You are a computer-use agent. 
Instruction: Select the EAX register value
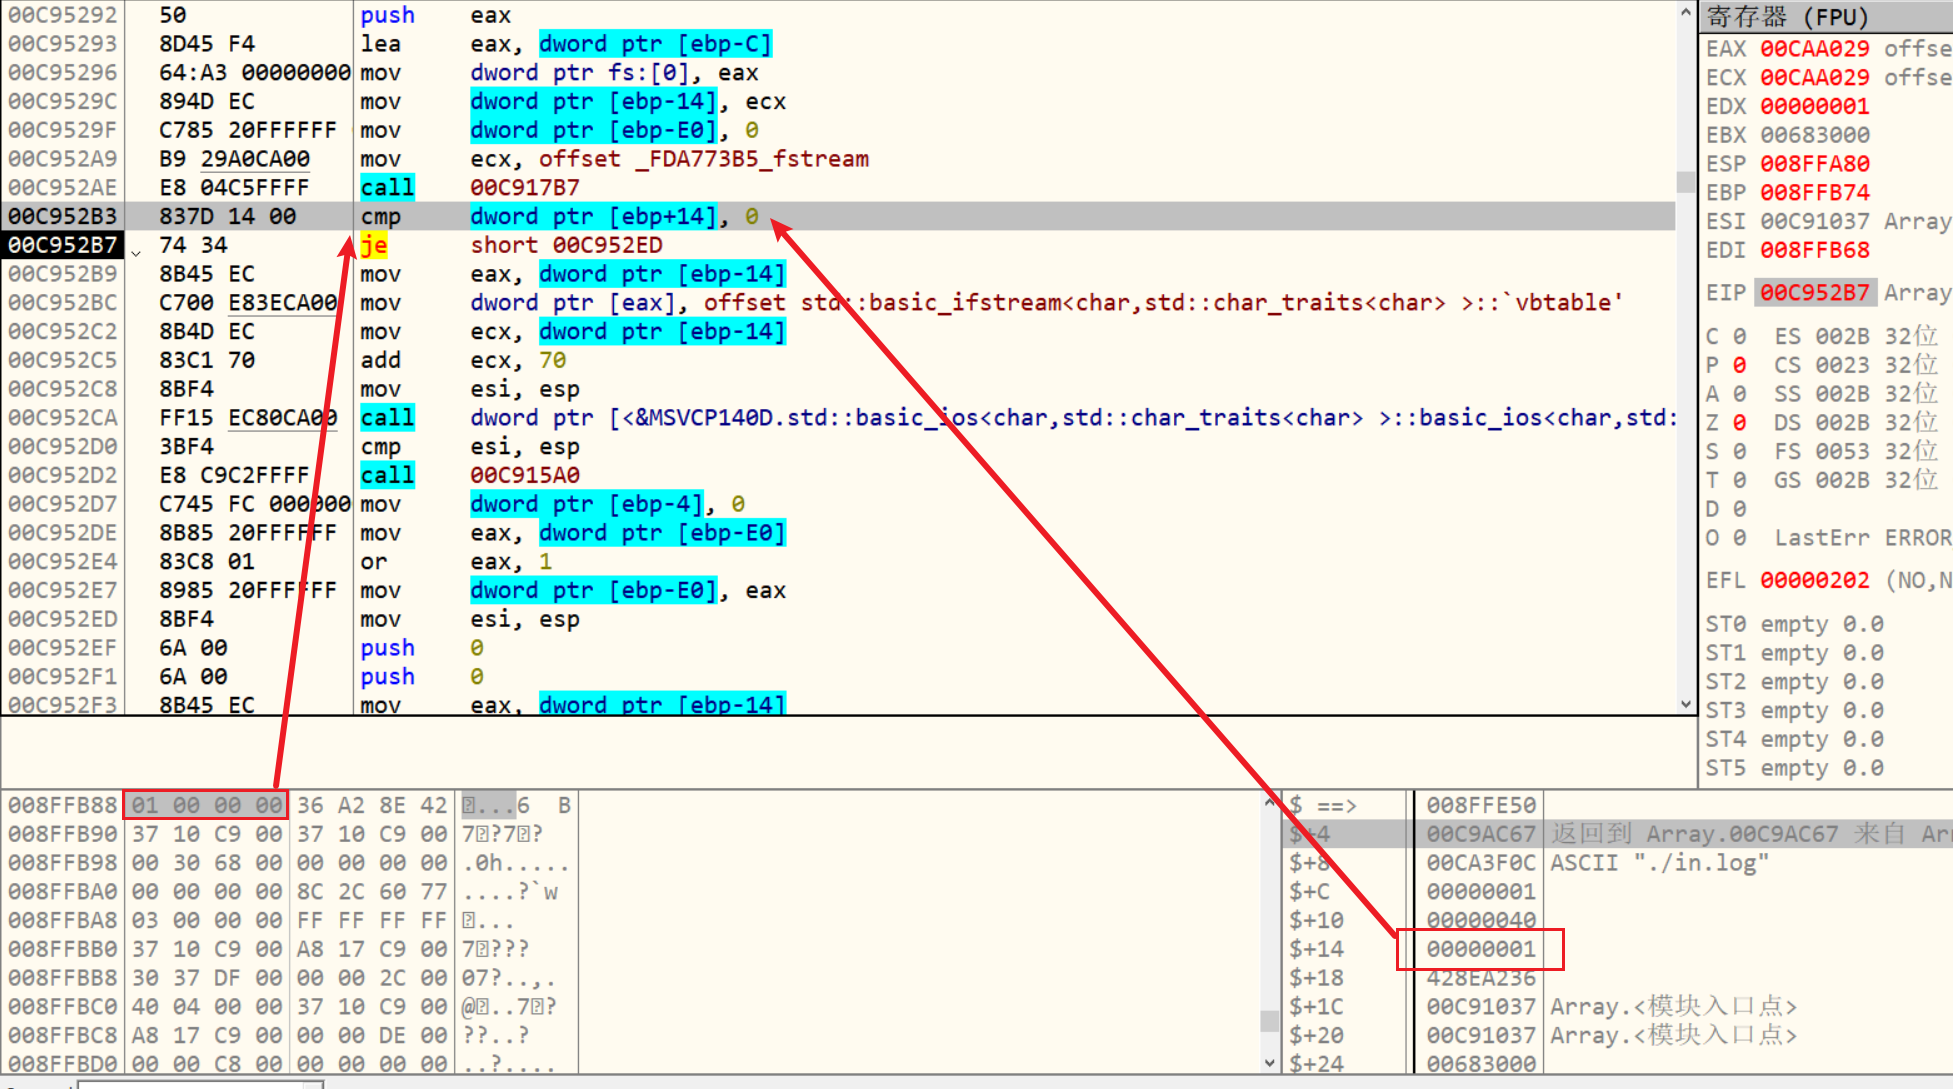pyautogui.click(x=1814, y=49)
